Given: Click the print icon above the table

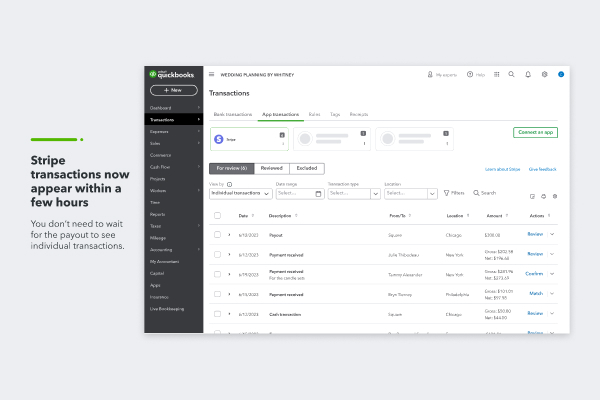Looking at the screenshot, I should [x=543, y=196].
